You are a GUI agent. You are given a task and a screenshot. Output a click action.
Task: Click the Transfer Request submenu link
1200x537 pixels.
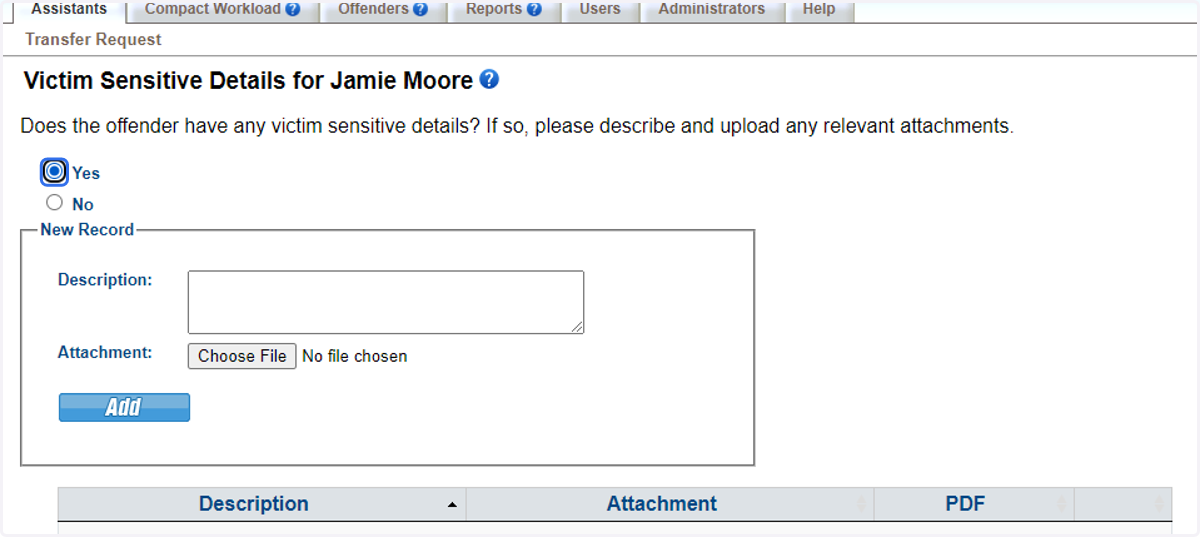(93, 40)
